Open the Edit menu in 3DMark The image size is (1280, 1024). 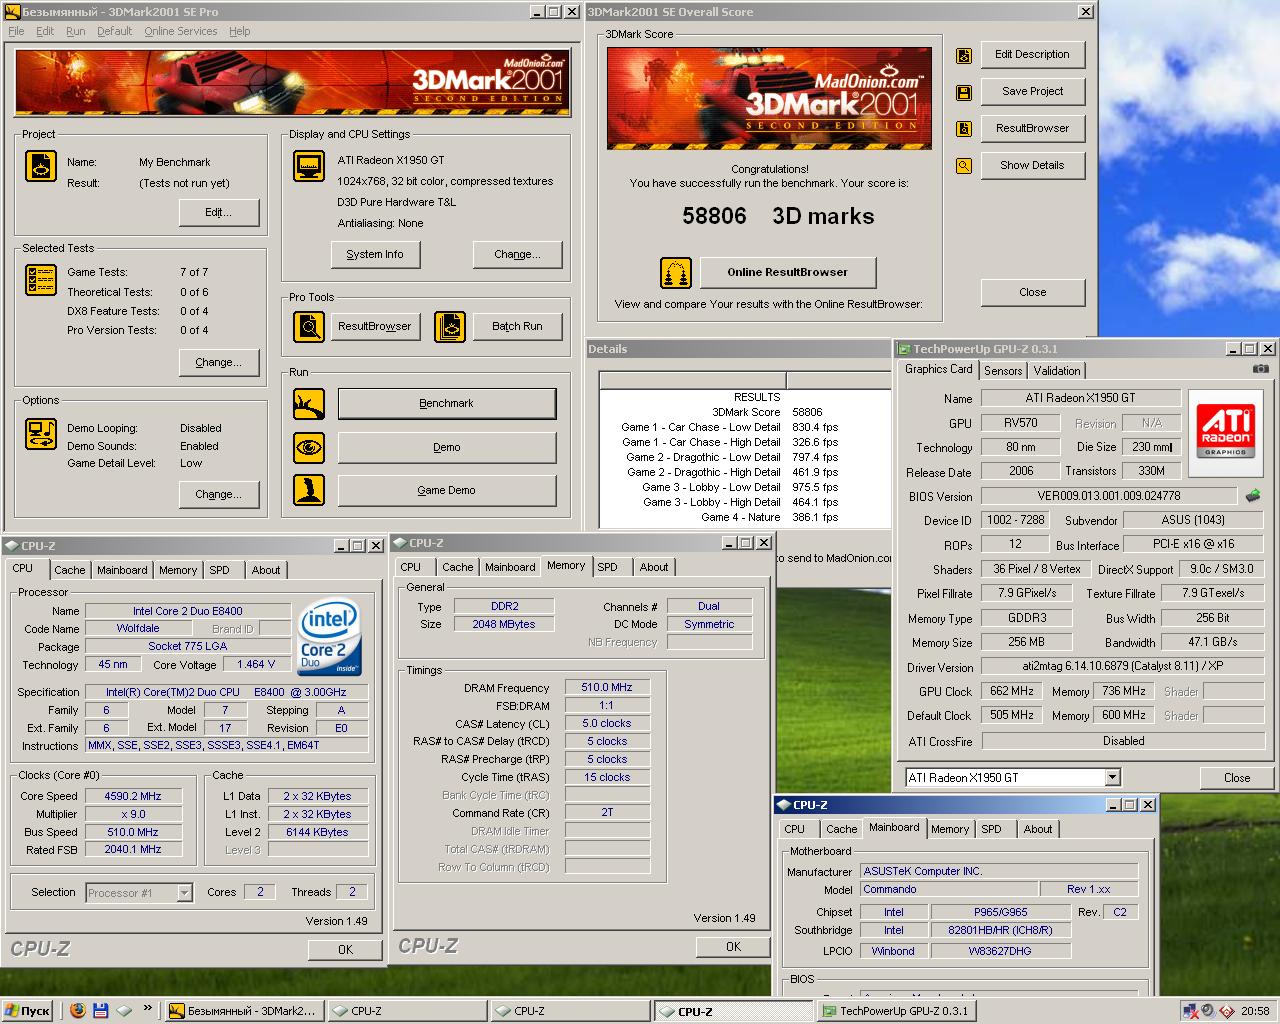45,31
